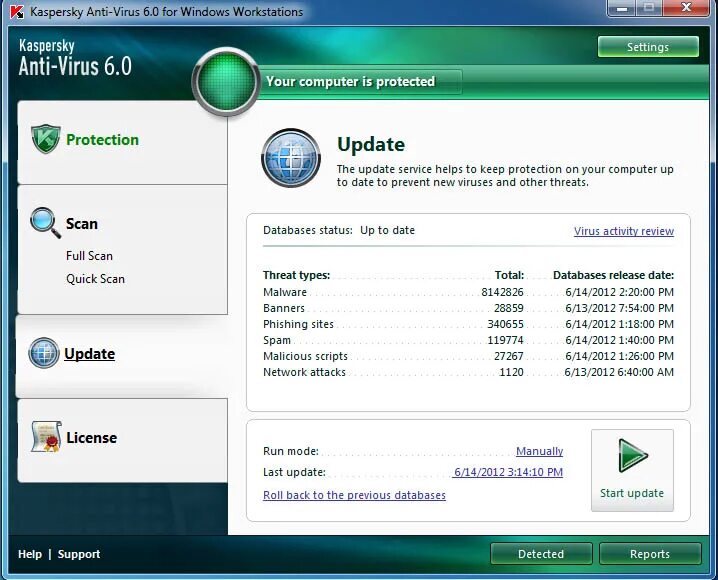Viewport: 718px width, 580px height.
Task: Click the Update globe icon in sidebar
Action: point(44,353)
